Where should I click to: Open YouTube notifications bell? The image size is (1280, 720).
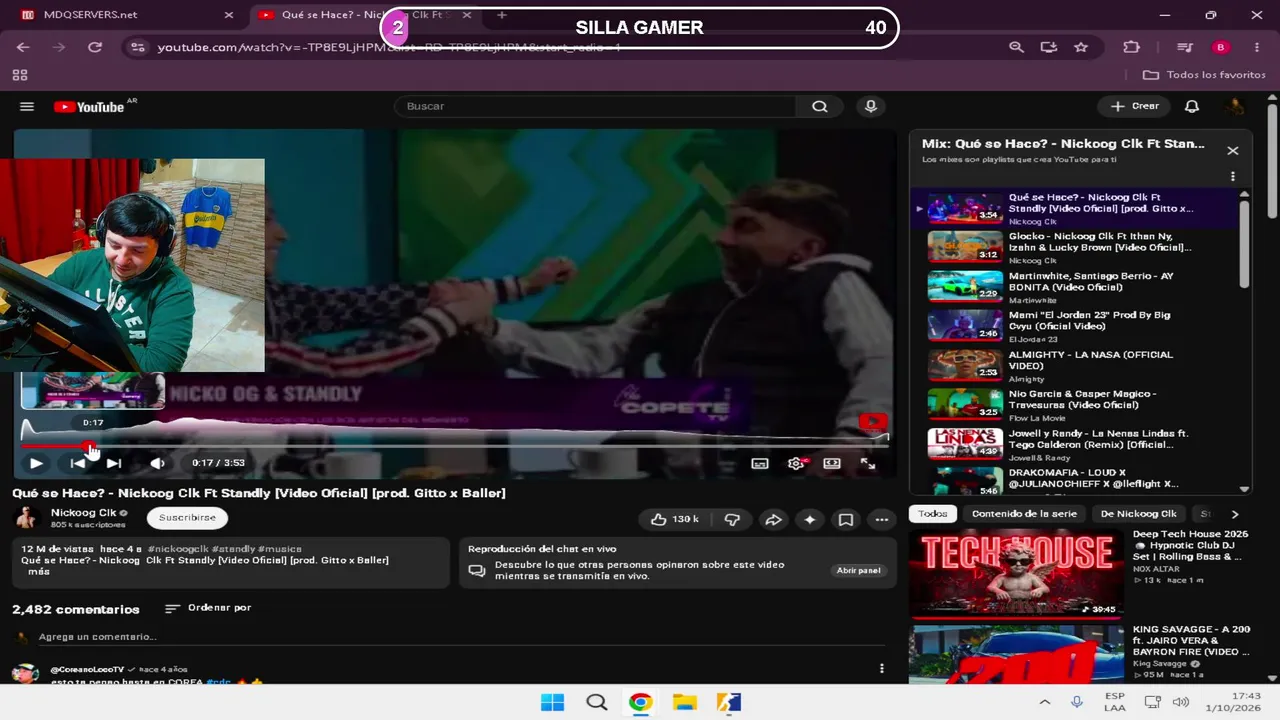tap(1192, 106)
